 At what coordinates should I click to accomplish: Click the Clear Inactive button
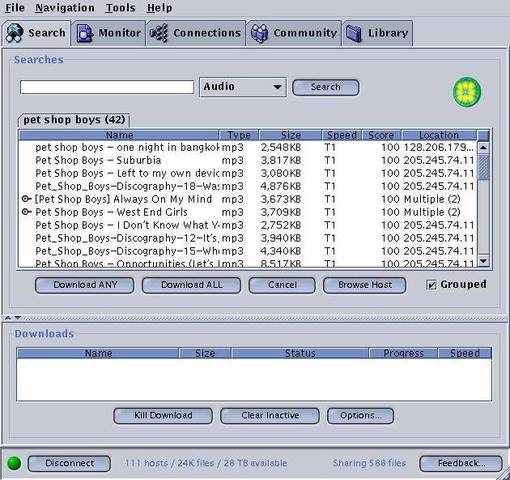(x=270, y=416)
